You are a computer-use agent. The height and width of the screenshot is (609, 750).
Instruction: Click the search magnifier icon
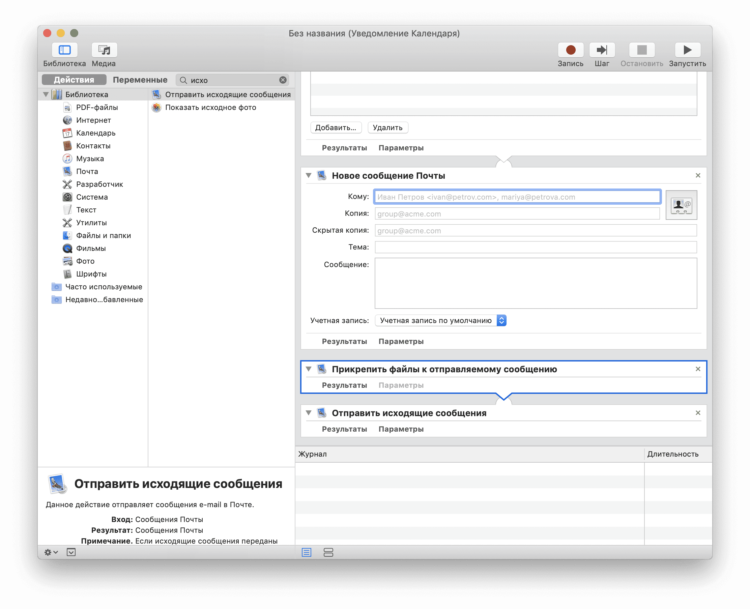[x=183, y=80]
